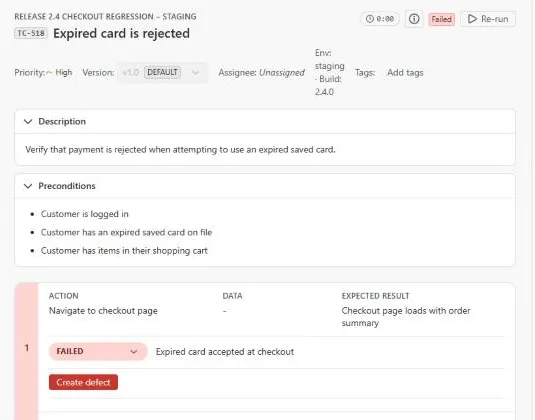Click the Create defect button
535x420 pixels.
pyautogui.click(x=84, y=382)
